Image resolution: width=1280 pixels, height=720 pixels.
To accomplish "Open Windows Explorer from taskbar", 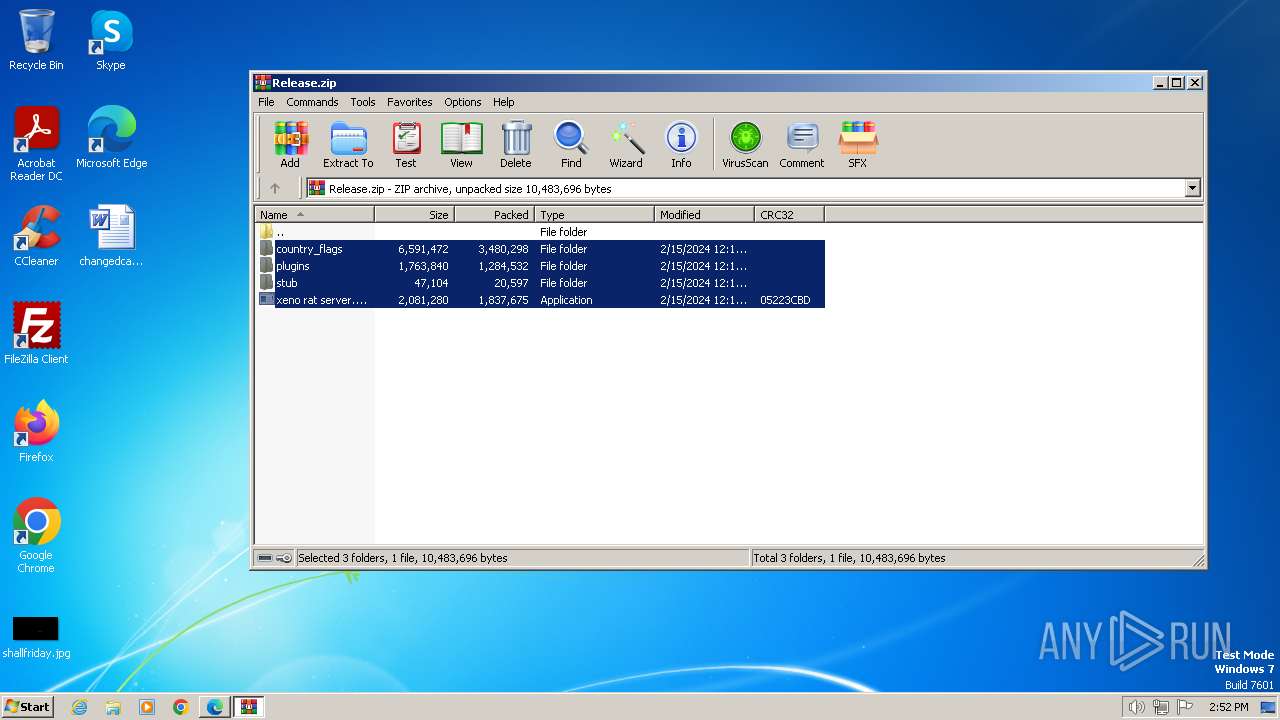I will pos(113,707).
